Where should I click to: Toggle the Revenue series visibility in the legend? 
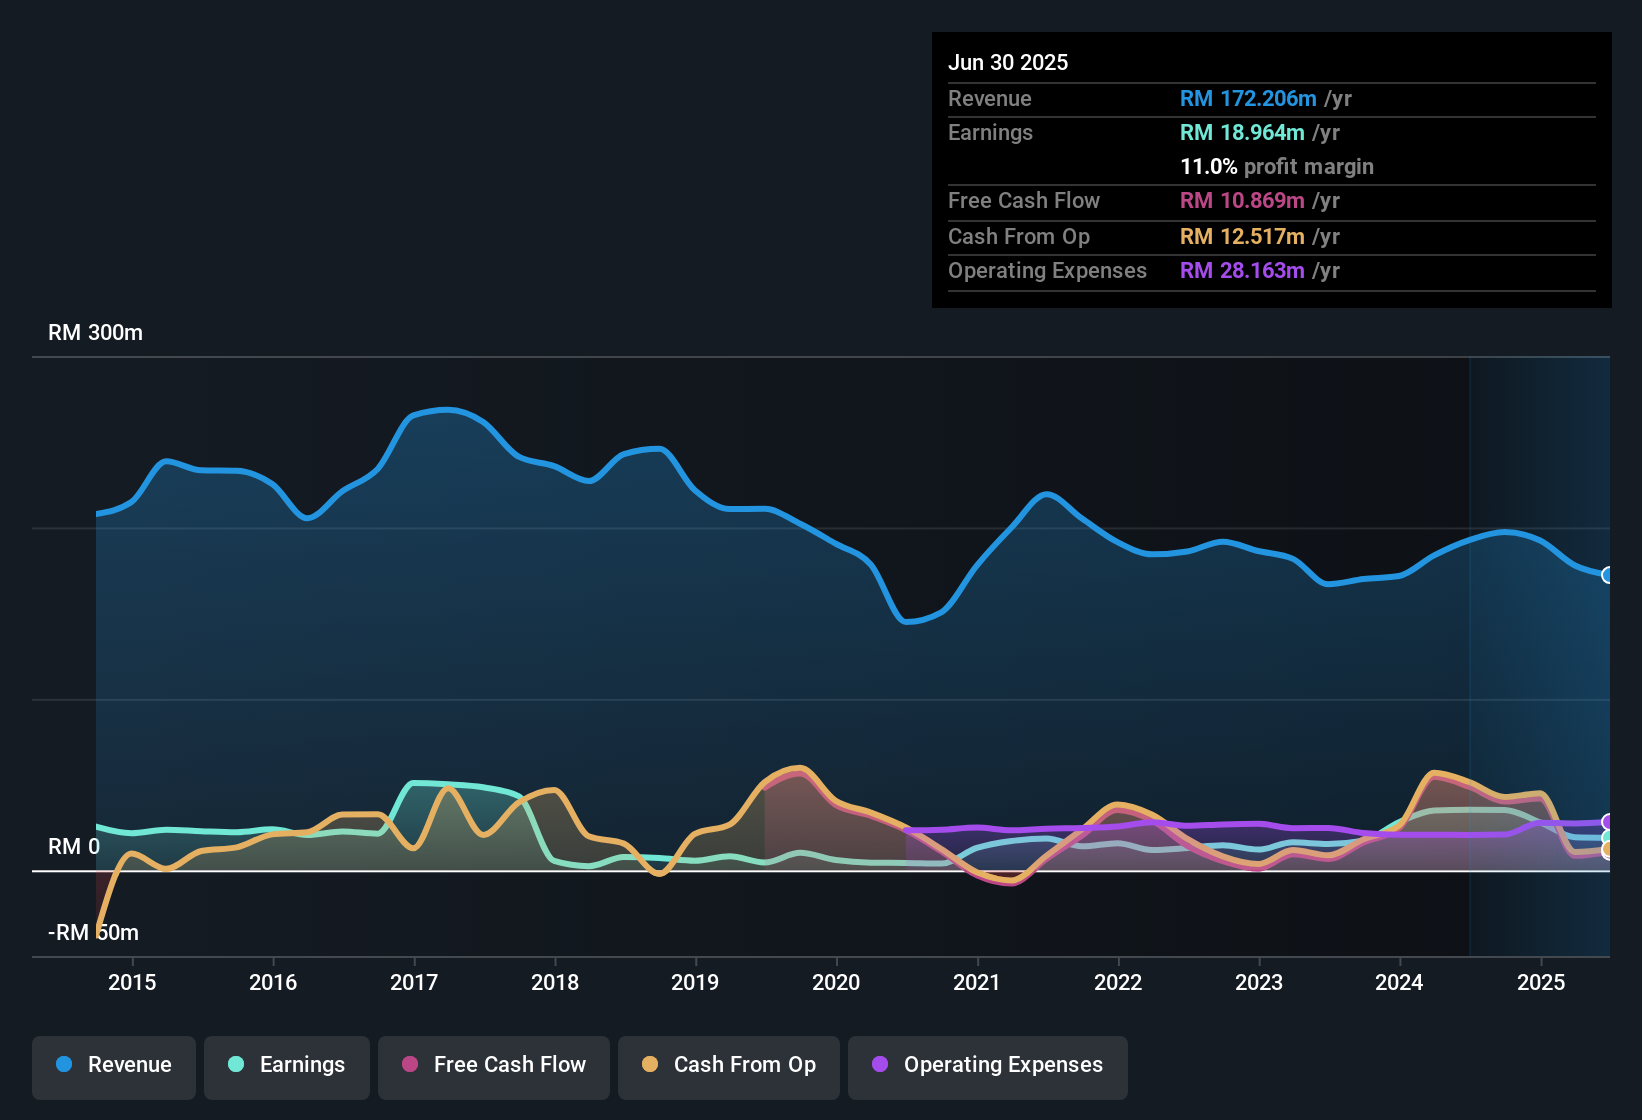click(x=113, y=1065)
